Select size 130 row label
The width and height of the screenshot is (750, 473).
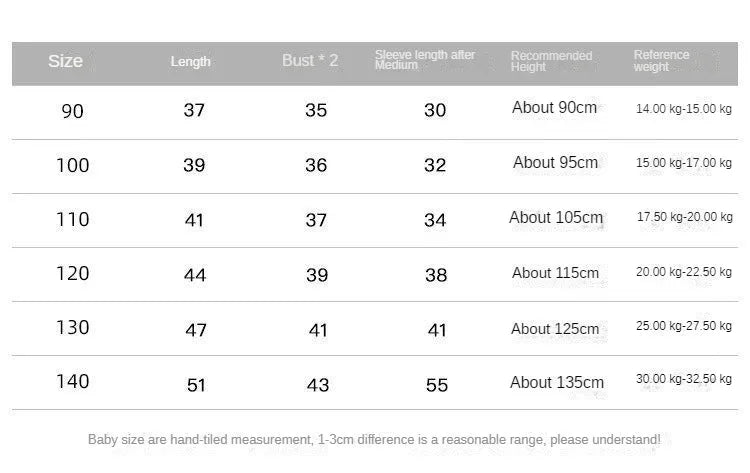tap(73, 328)
